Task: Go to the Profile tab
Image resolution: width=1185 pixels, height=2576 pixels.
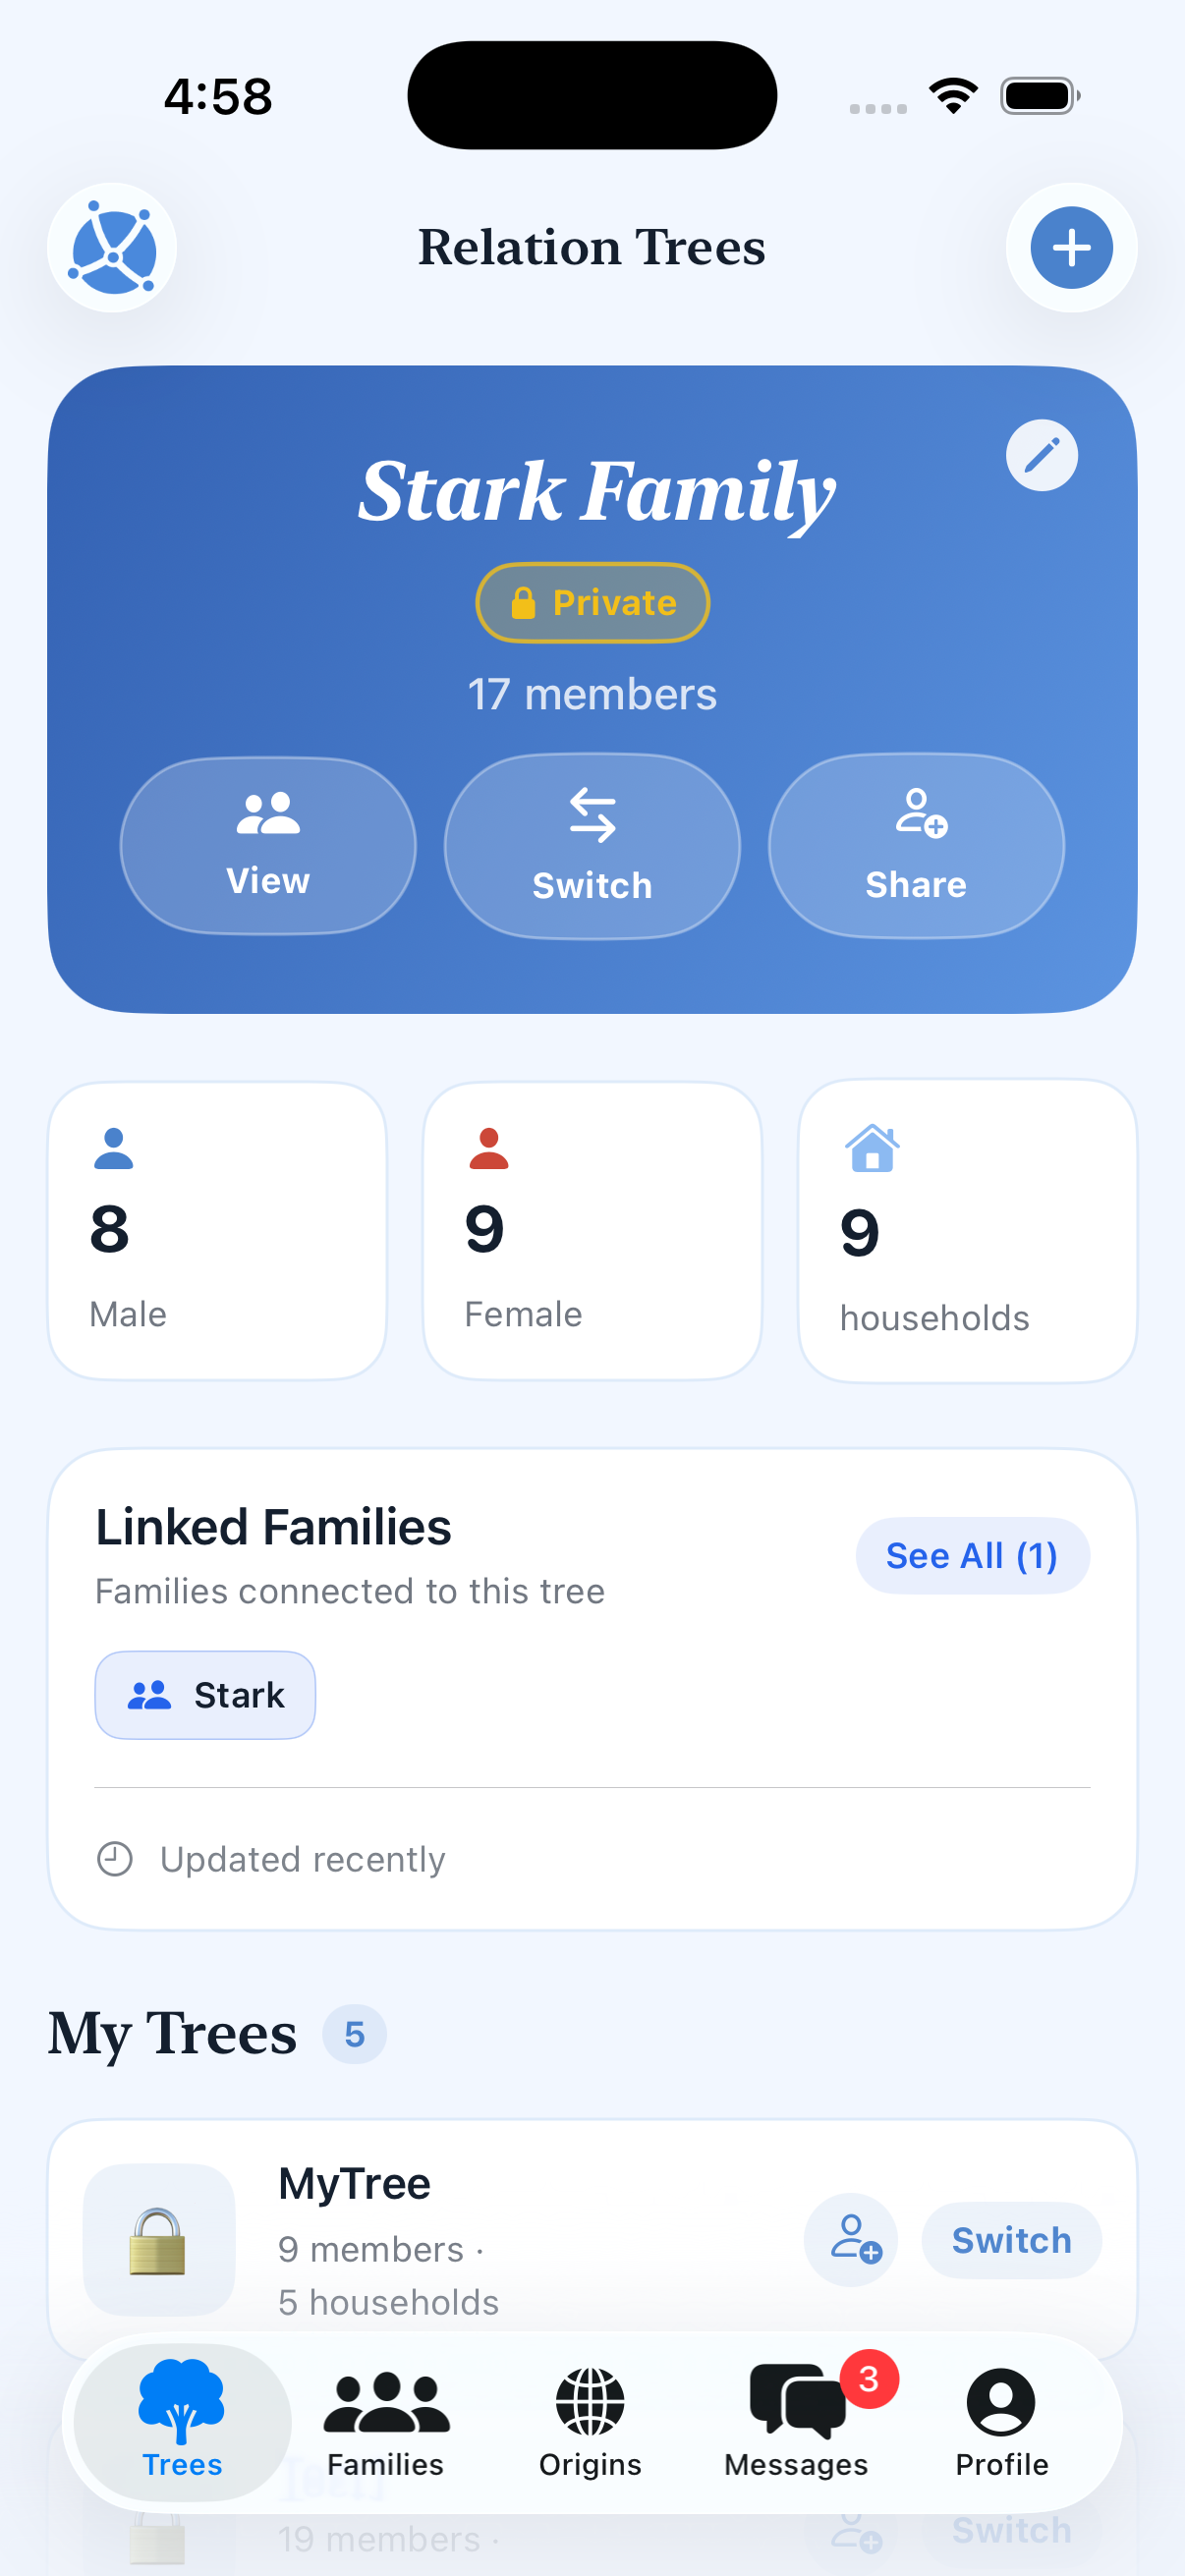Action: [x=1001, y=2420]
